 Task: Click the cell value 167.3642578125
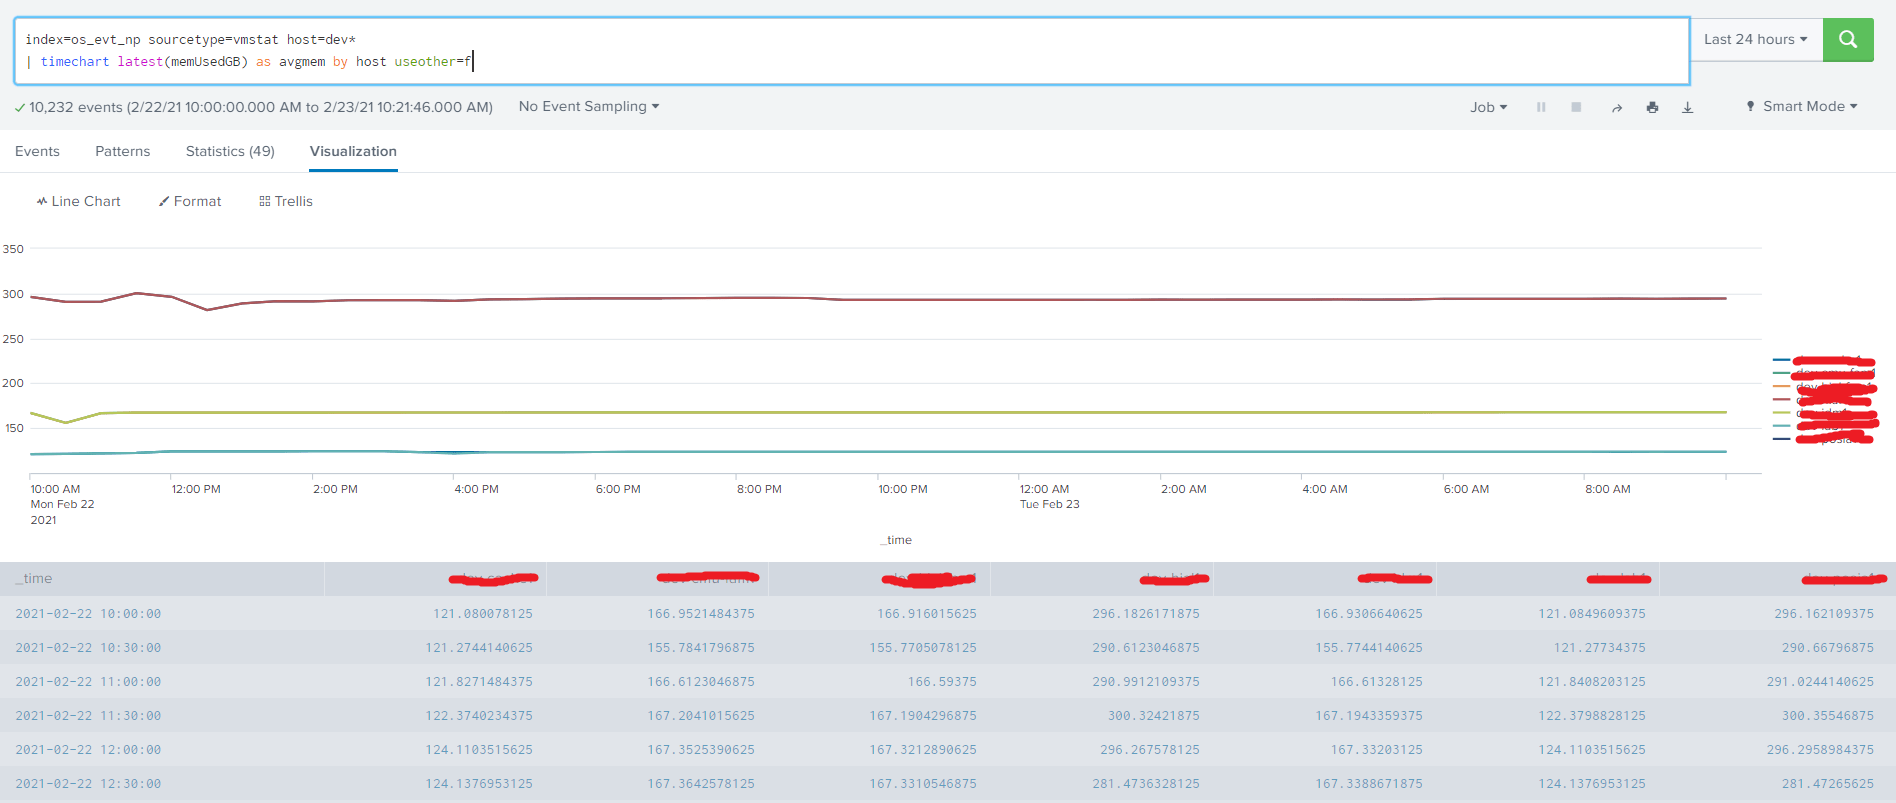[701, 784]
